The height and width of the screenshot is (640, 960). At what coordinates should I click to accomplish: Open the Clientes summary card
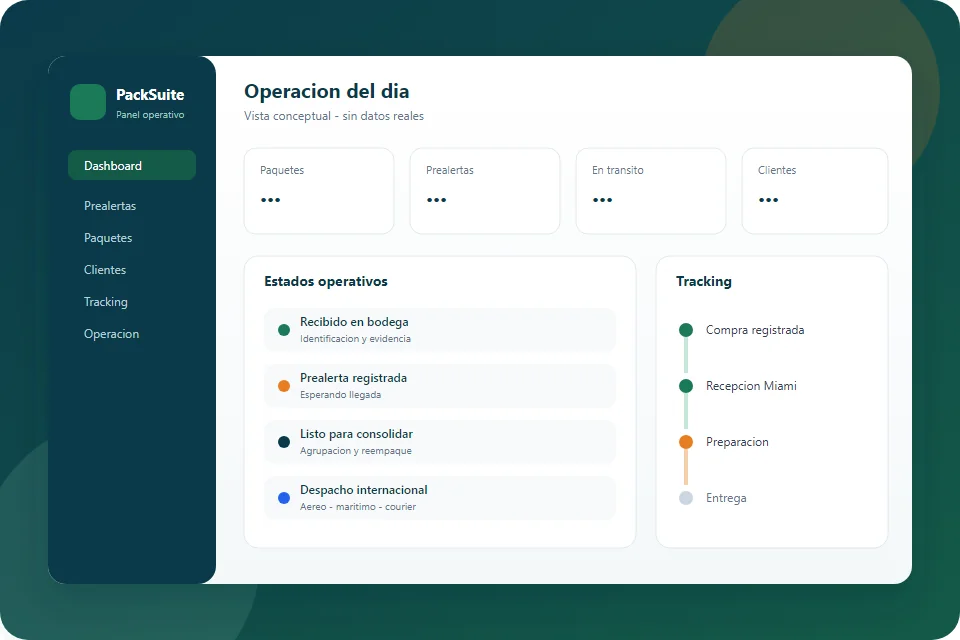click(x=815, y=190)
